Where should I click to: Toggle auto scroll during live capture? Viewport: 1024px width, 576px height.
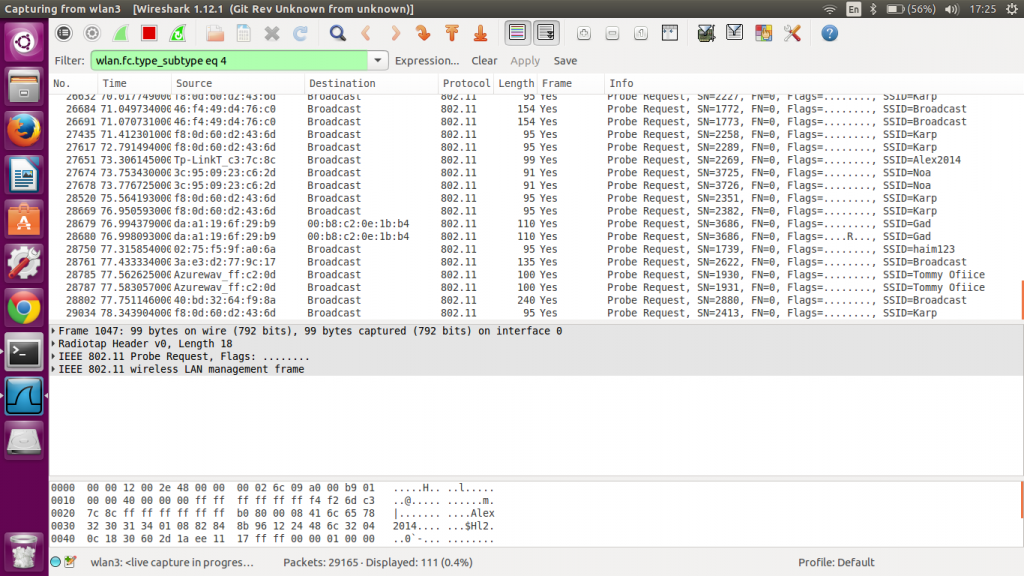(x=546, y=33)
